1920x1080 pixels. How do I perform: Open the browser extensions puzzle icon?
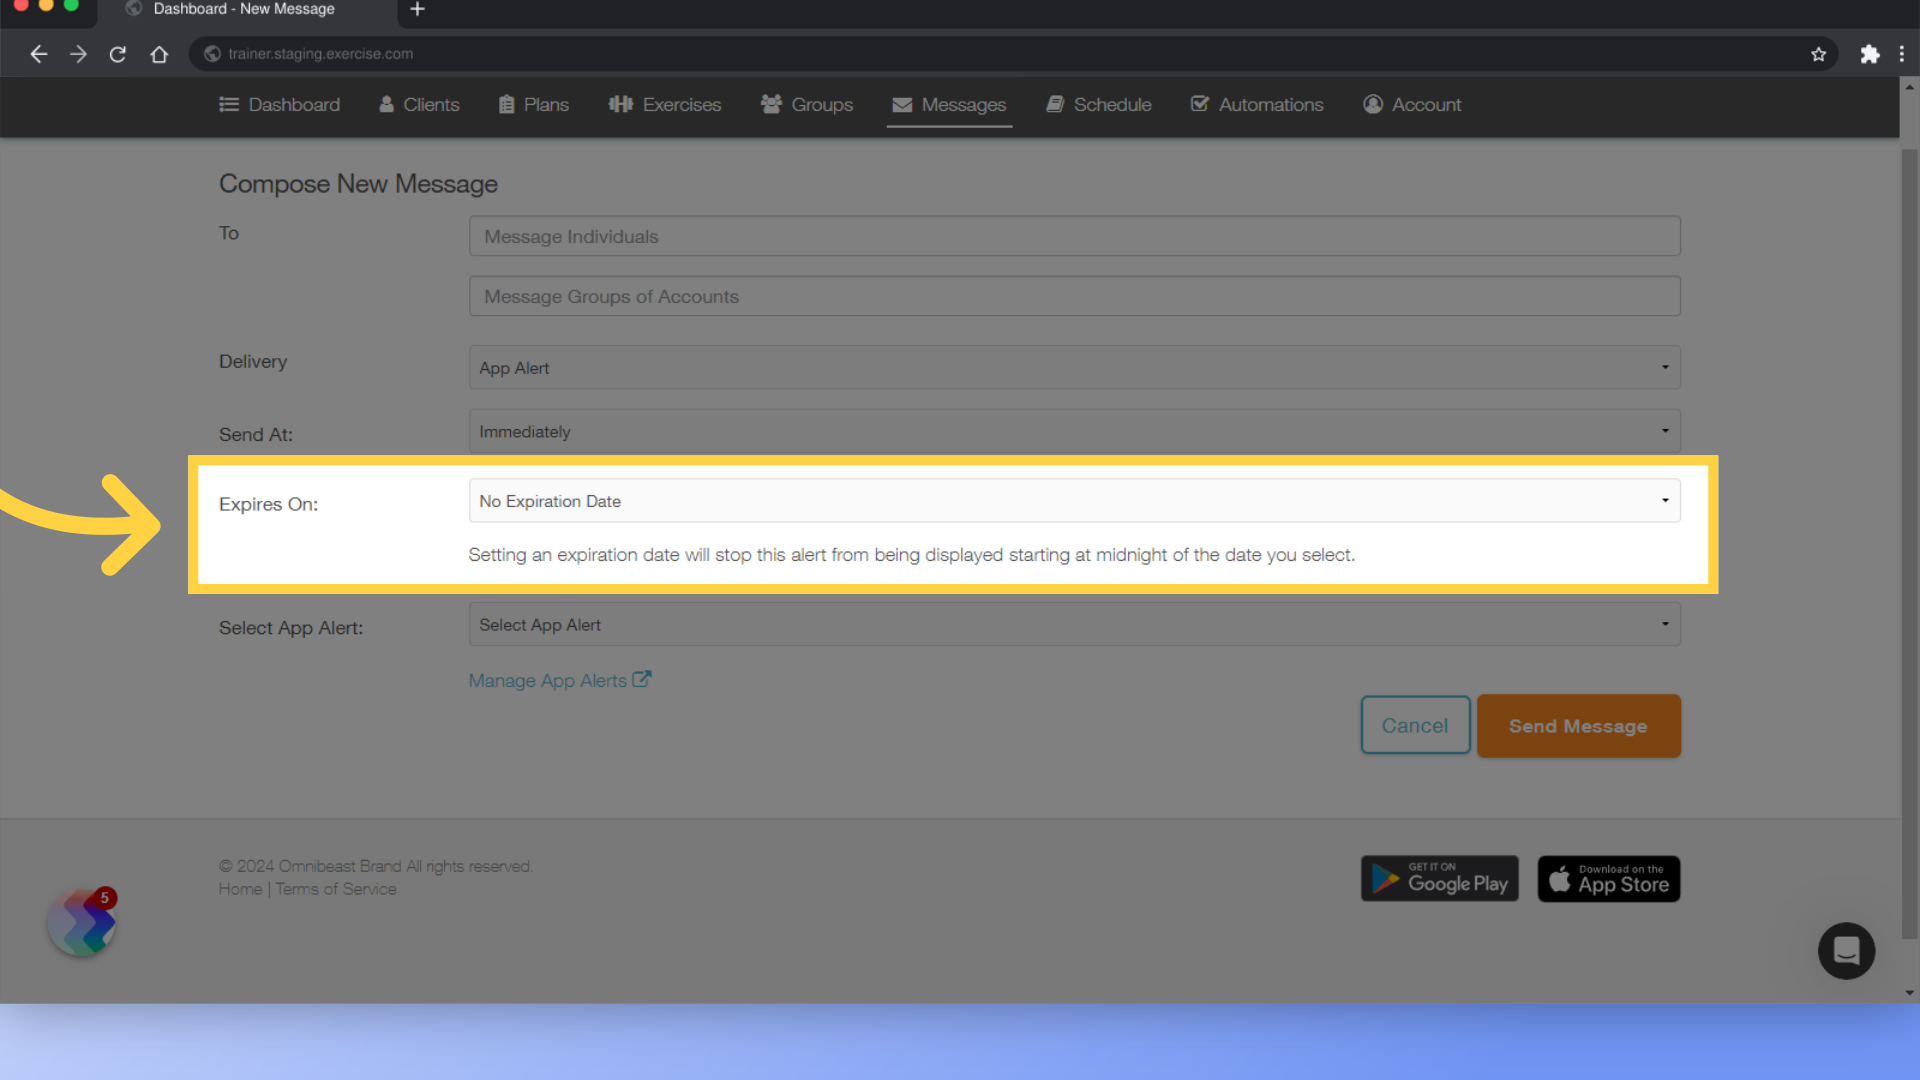(1869, 54)
